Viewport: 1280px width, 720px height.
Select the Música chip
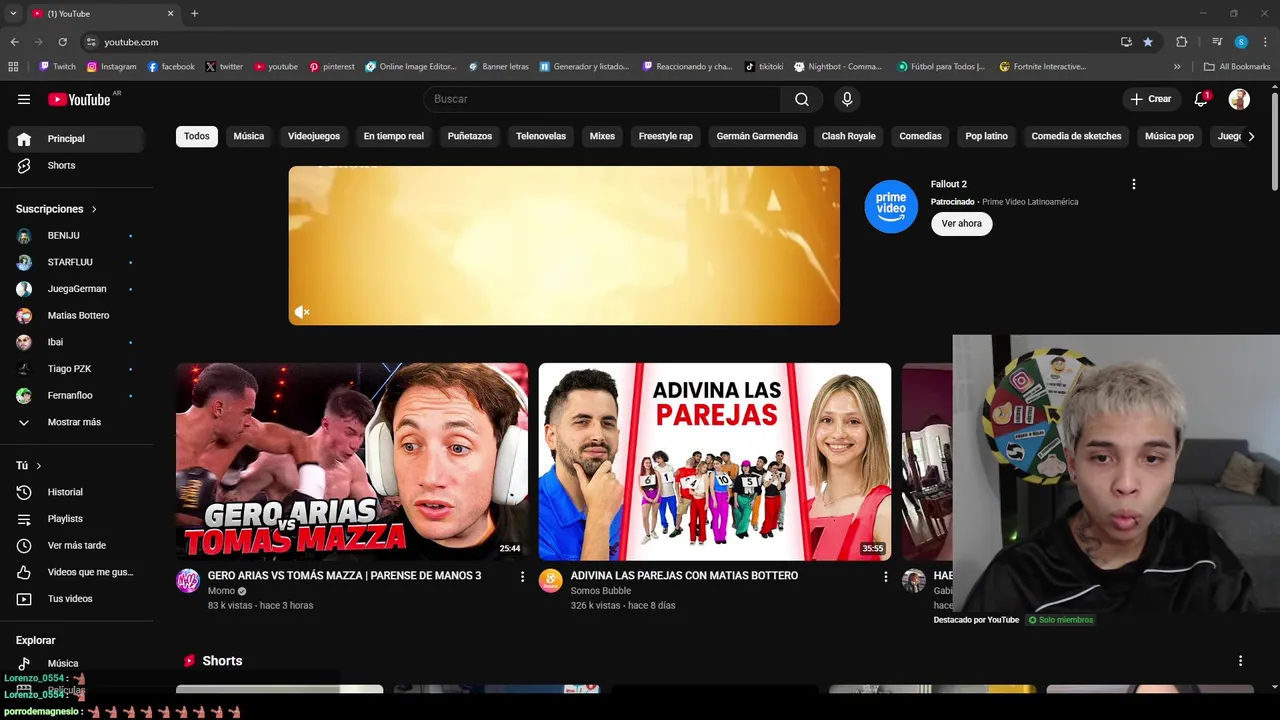point(249,136)
